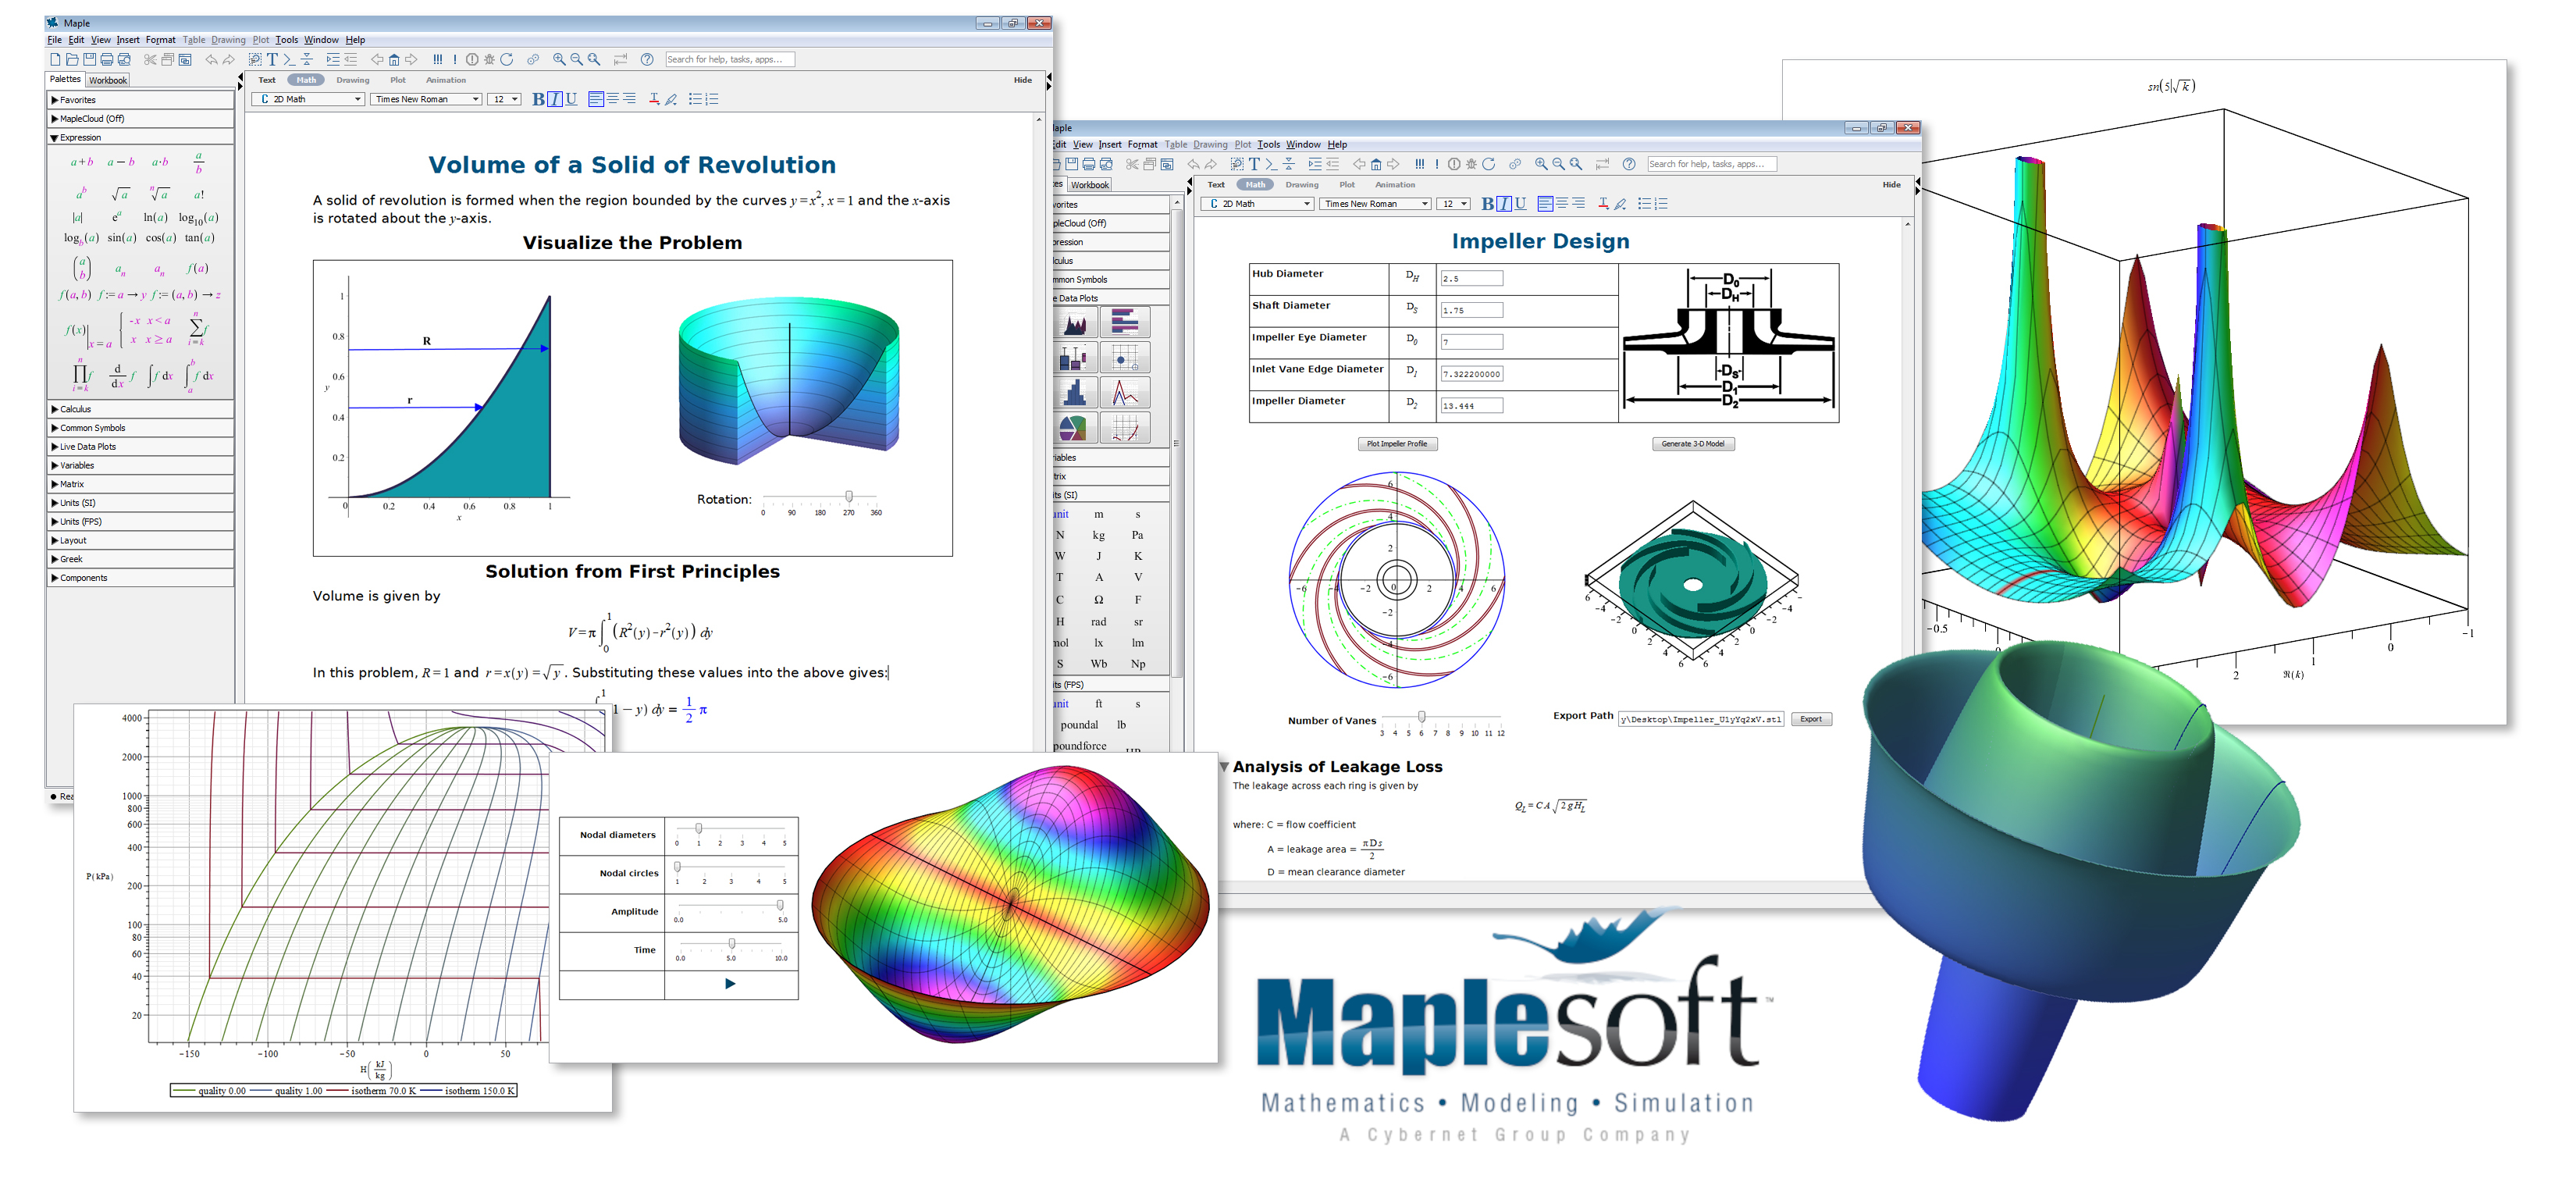Toggle Italic formatting in Volume document

coord(555,99)
